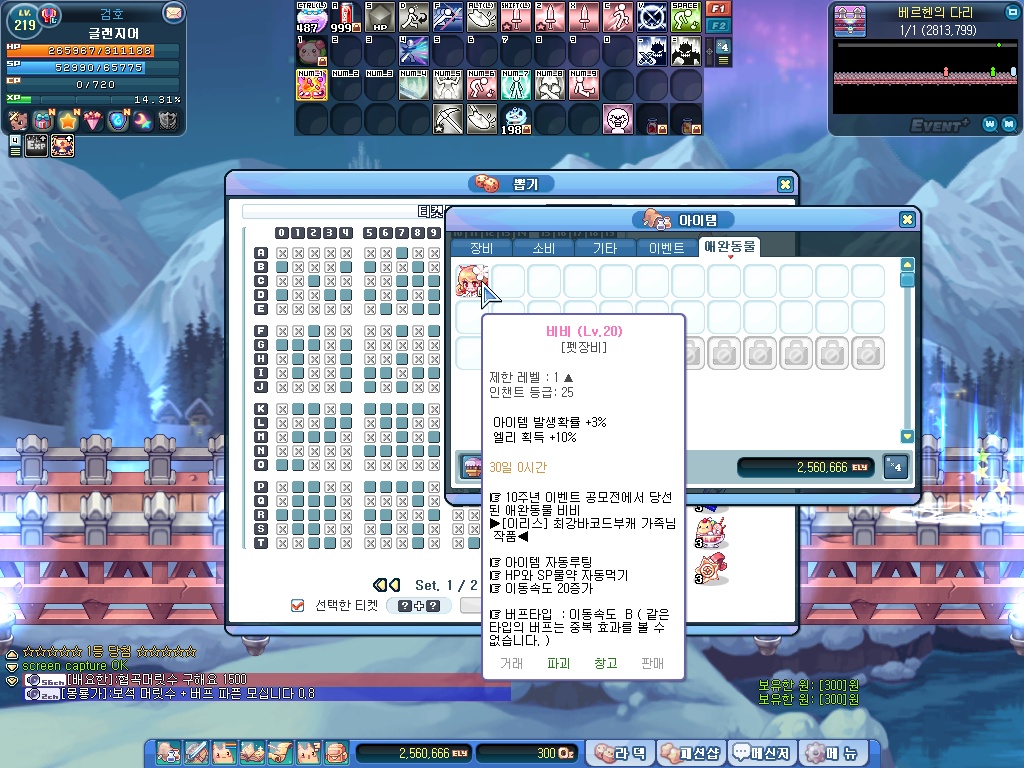
Task: Activate the D key running skill
Action: point(414,17)
